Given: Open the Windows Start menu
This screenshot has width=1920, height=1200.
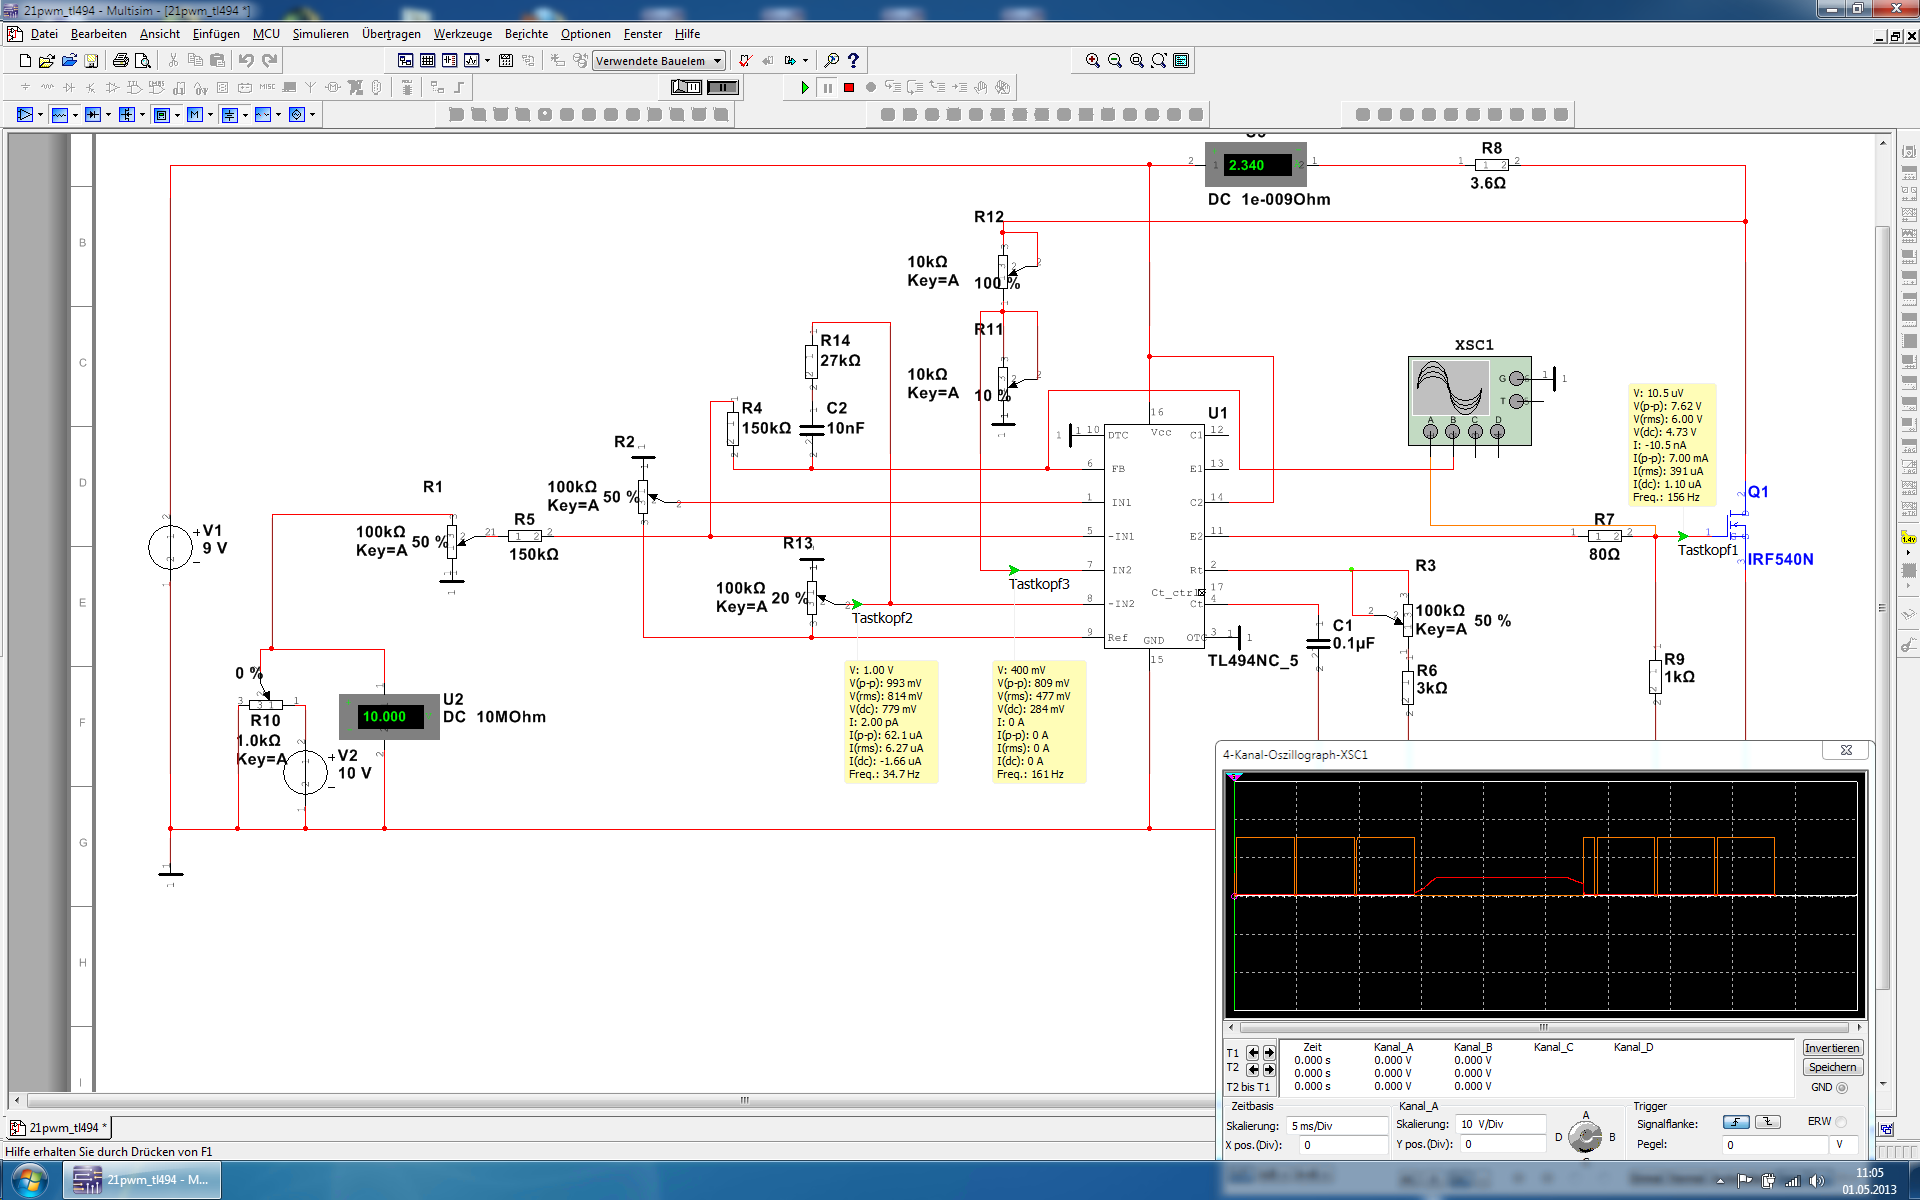Looking at the screenshot, I should (28, 1181).
